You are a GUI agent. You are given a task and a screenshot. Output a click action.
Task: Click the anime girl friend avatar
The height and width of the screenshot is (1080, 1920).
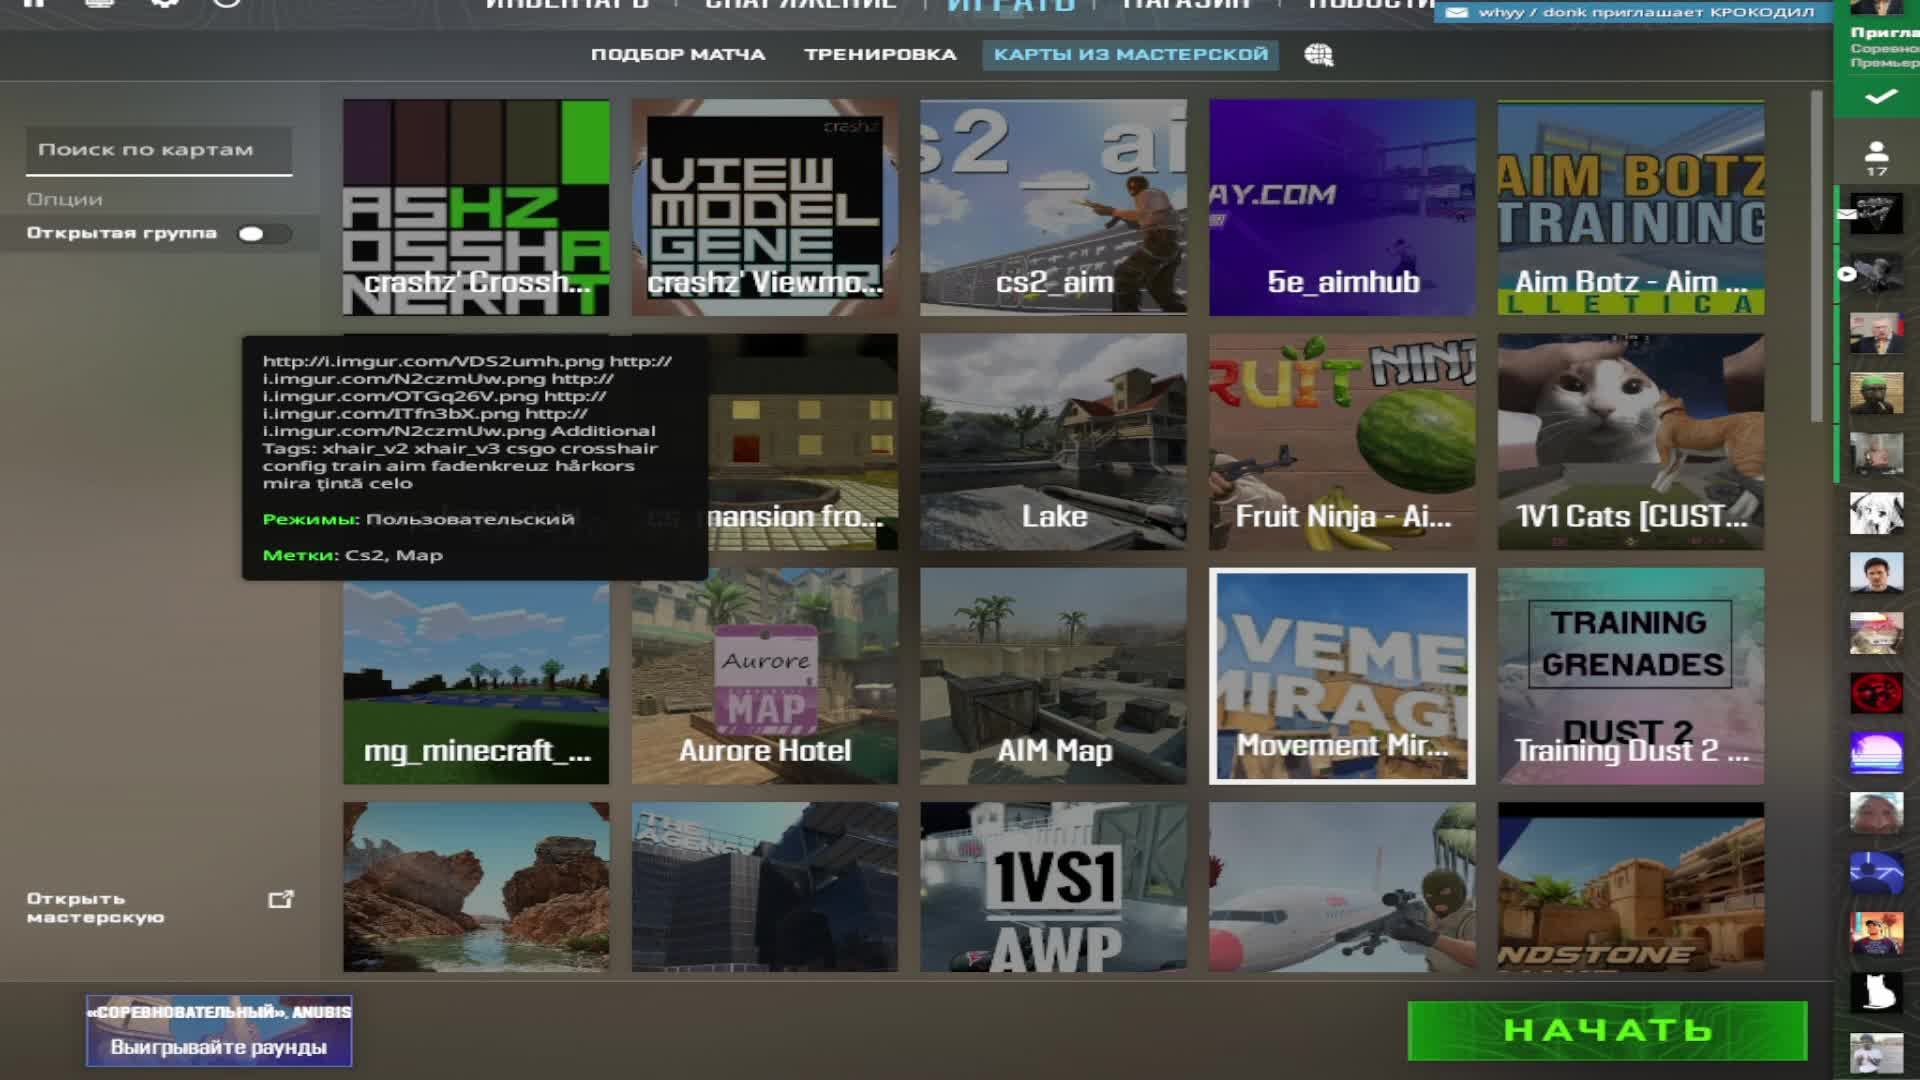1876,513
